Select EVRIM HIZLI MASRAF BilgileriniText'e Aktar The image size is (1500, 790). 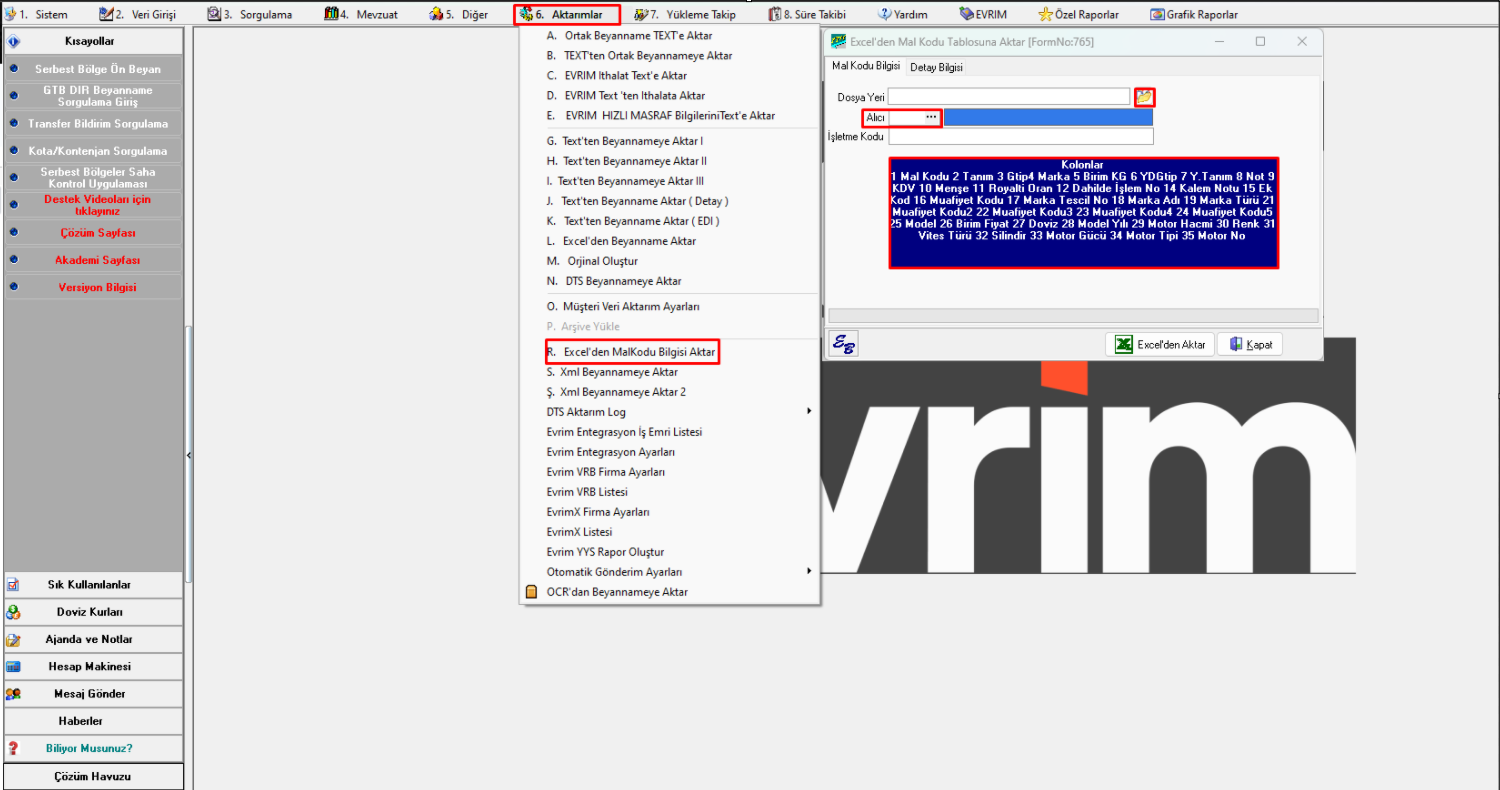[x=670, y=115]
